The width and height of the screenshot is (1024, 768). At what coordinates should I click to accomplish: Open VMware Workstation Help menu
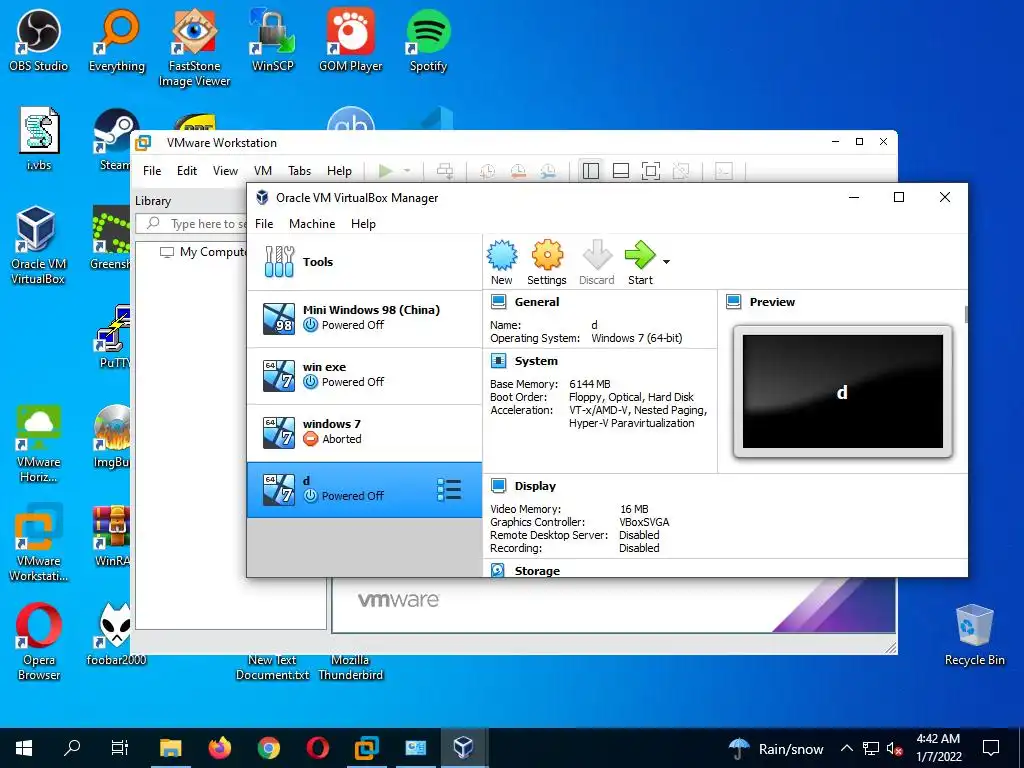[x=339, y=170]
